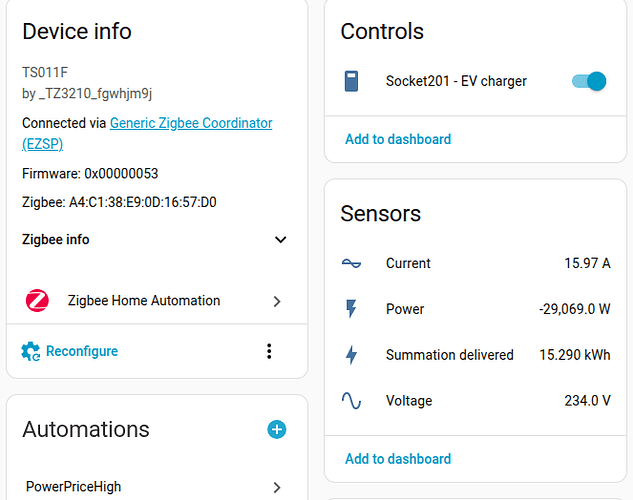The width and height of the screenshot is (633, 500).
Task: Click Add to dashboard under Controls
Action: pos(398,139)
